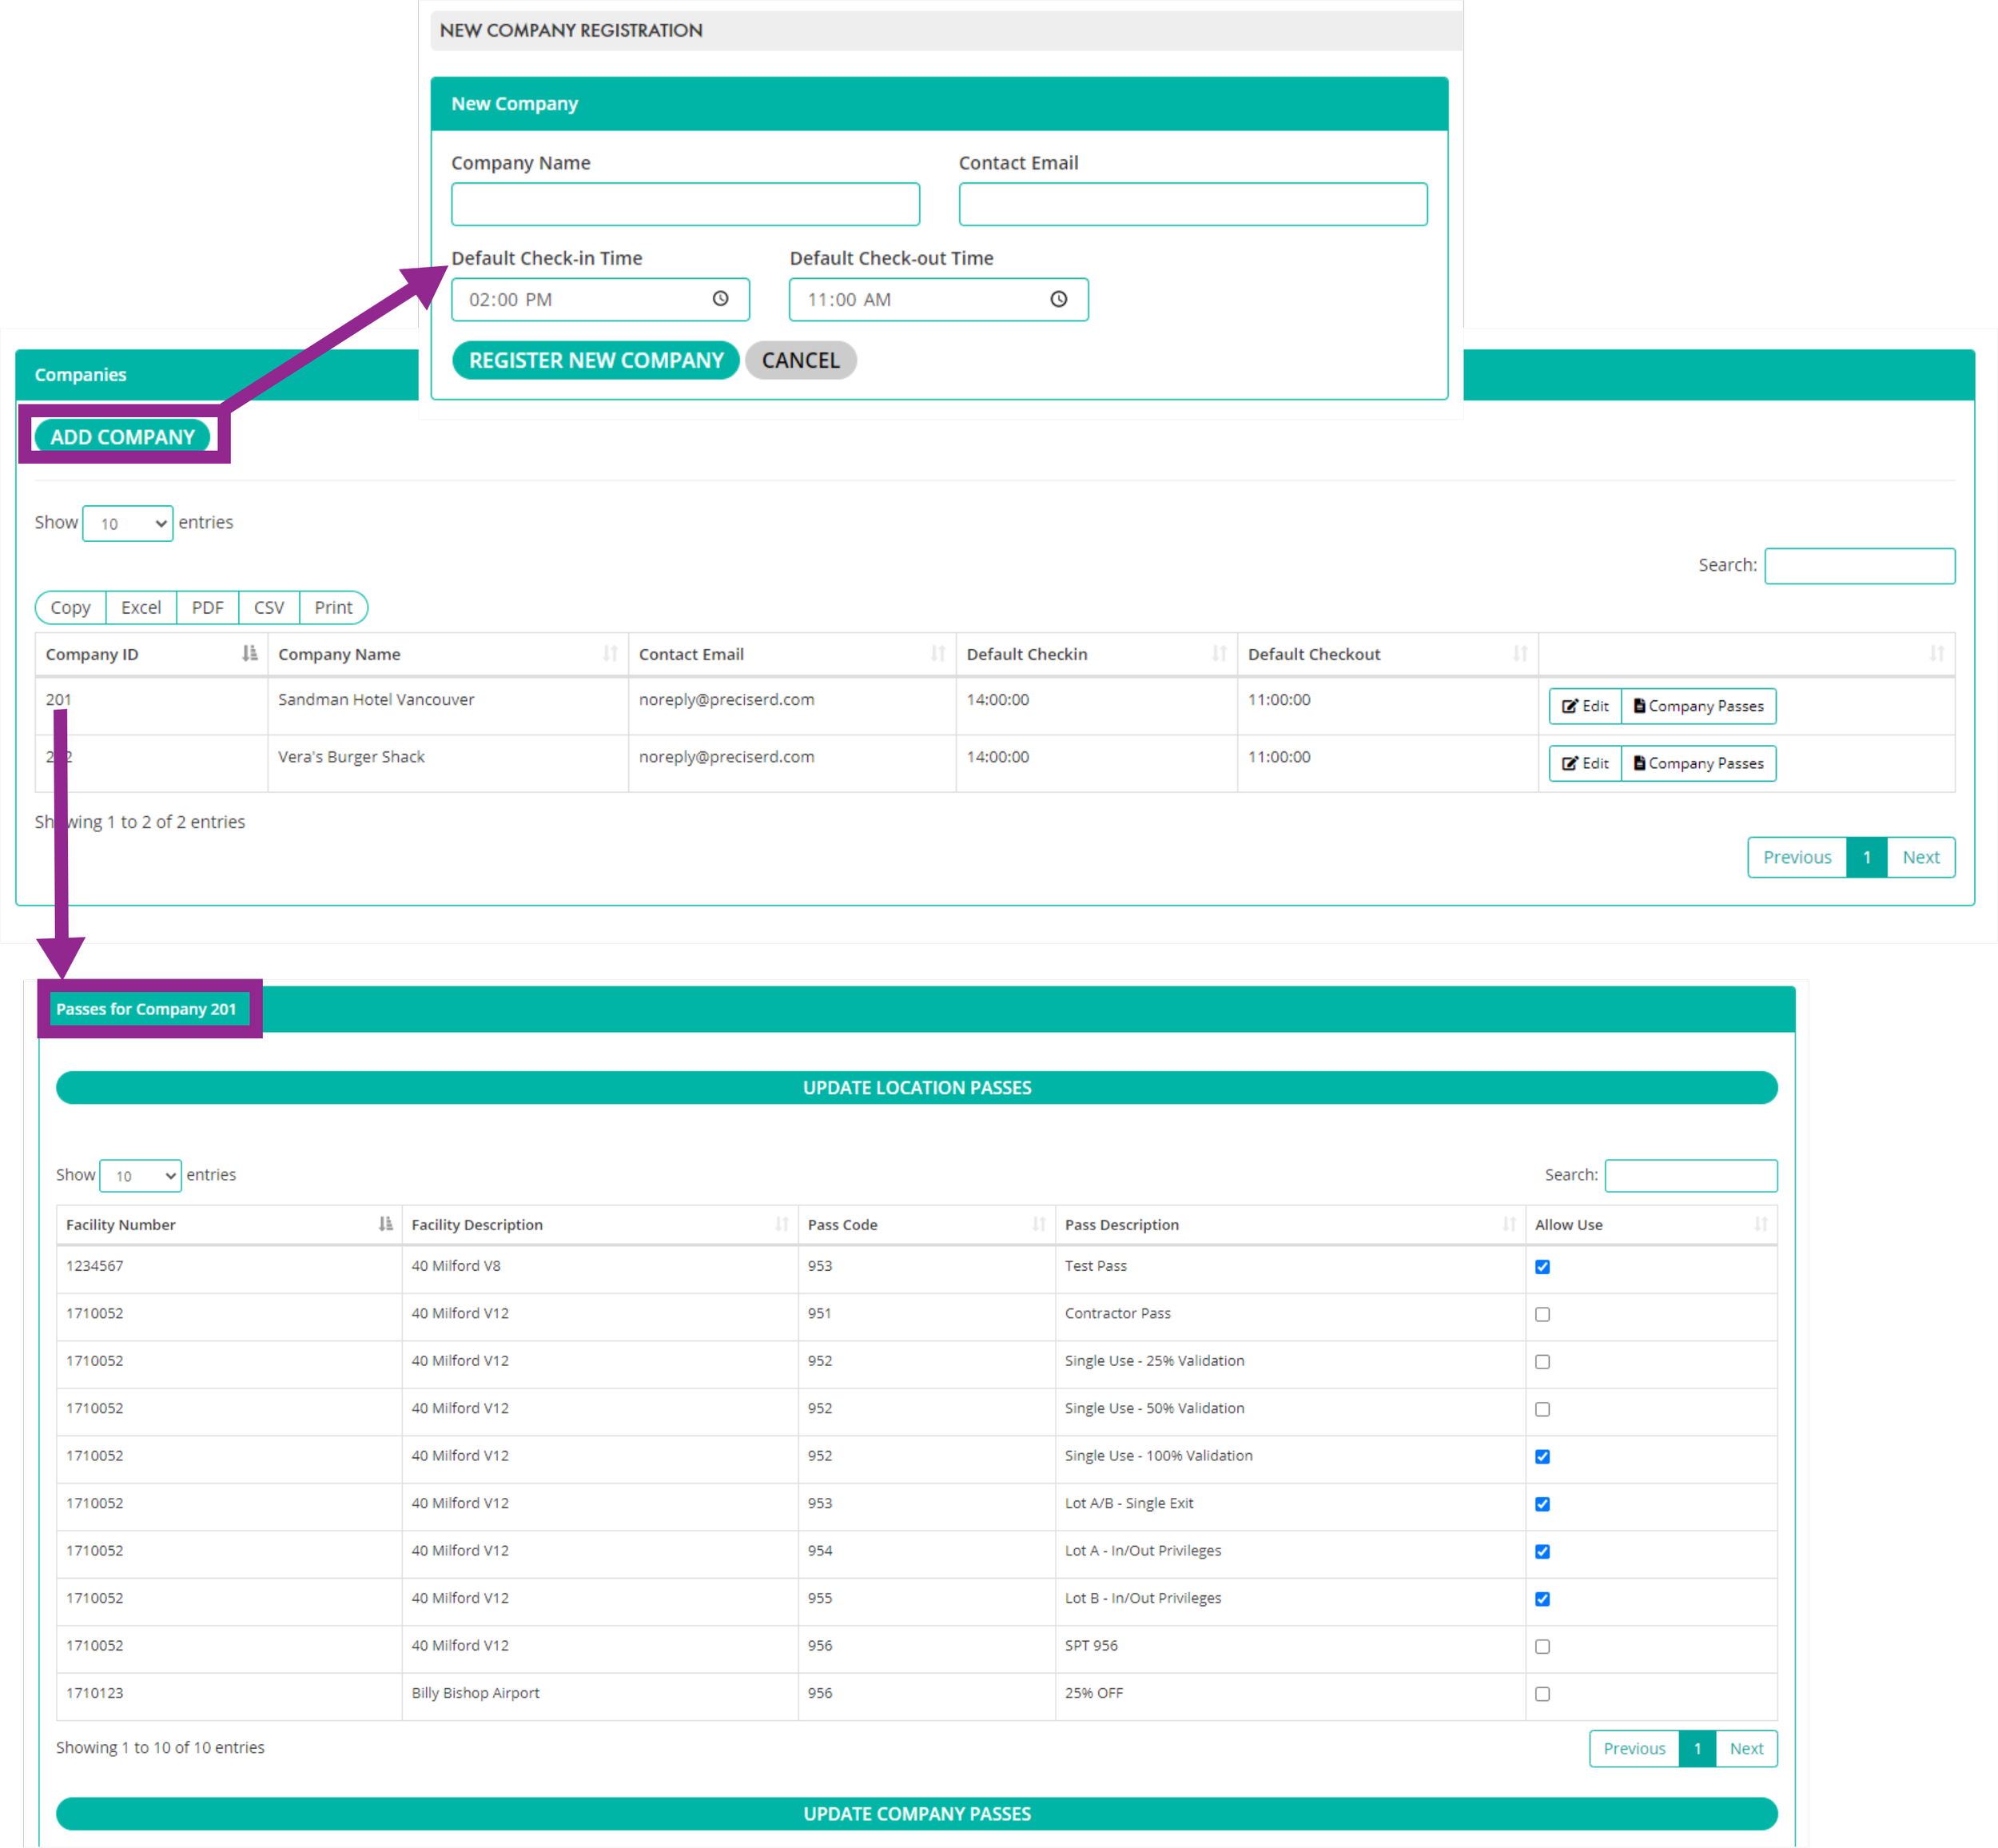Viewport: 1998px width, 1848px height.
Task: Click the clock icon in Default Check-in Time
Action: [720, 299]
